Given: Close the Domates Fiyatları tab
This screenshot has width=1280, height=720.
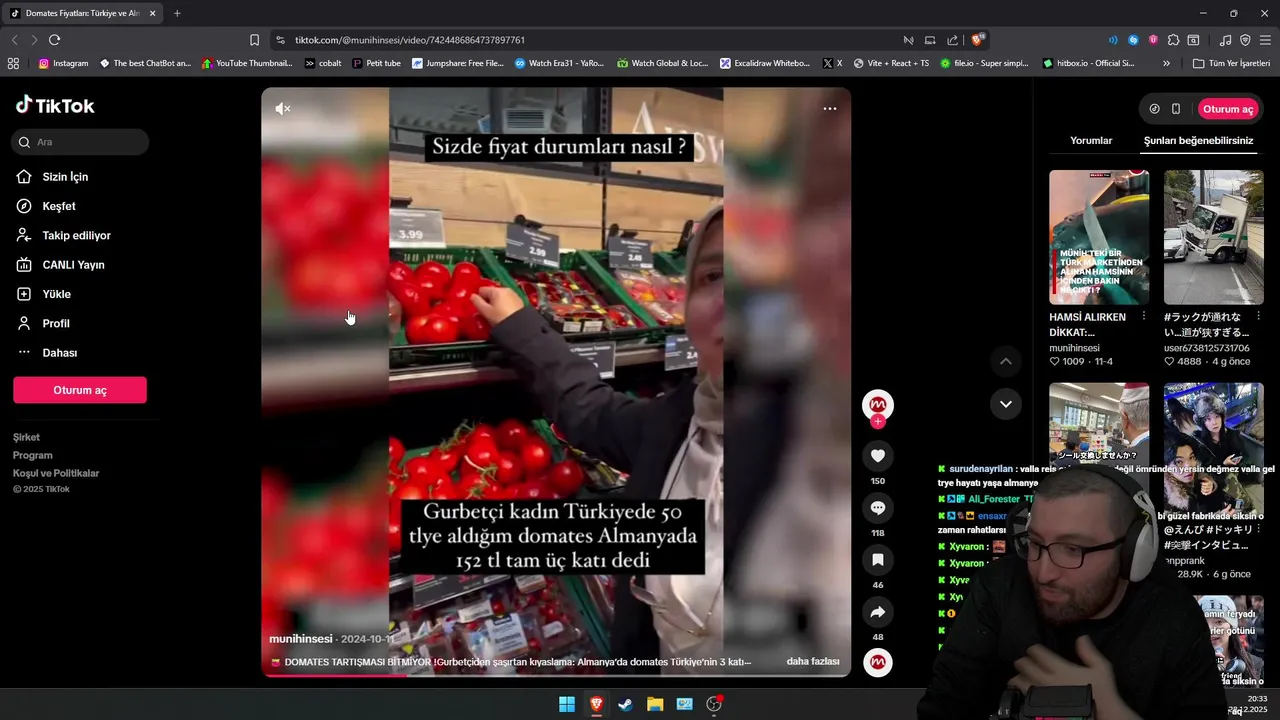Looking at the screenshot, I should click(152, 13).
